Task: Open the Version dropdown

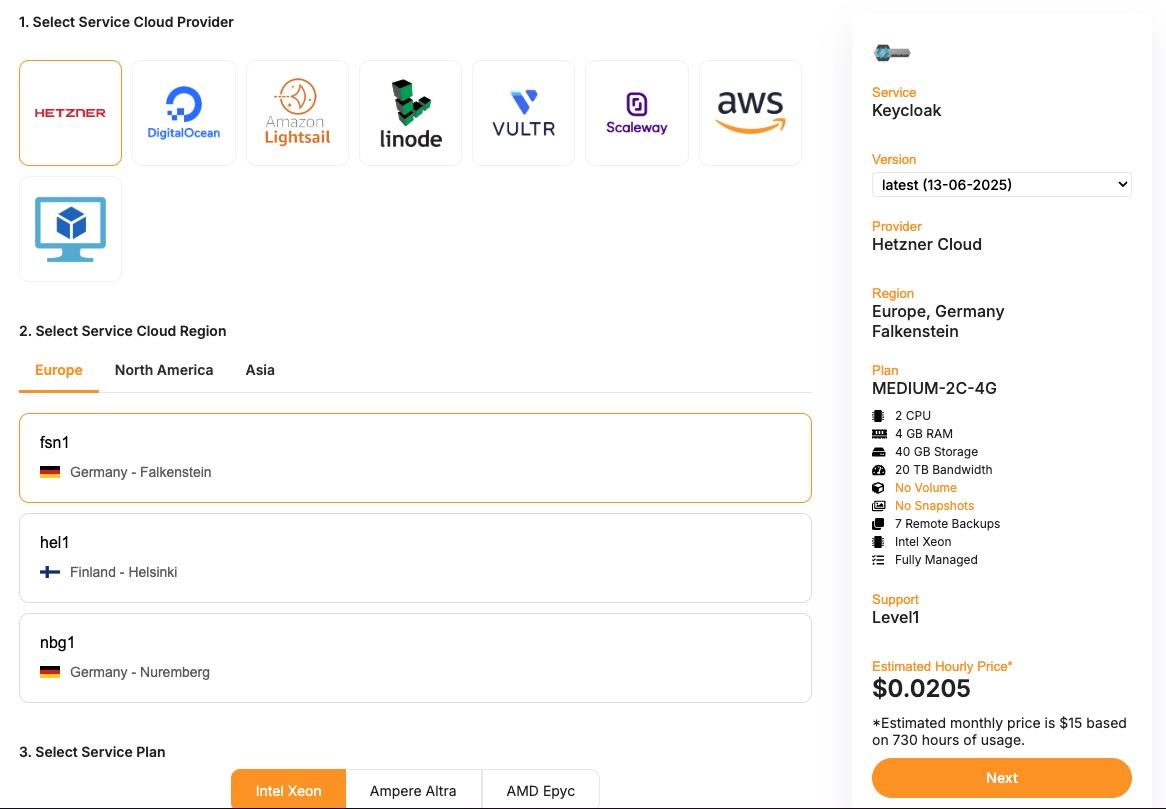Action: tap(1001, 184)
